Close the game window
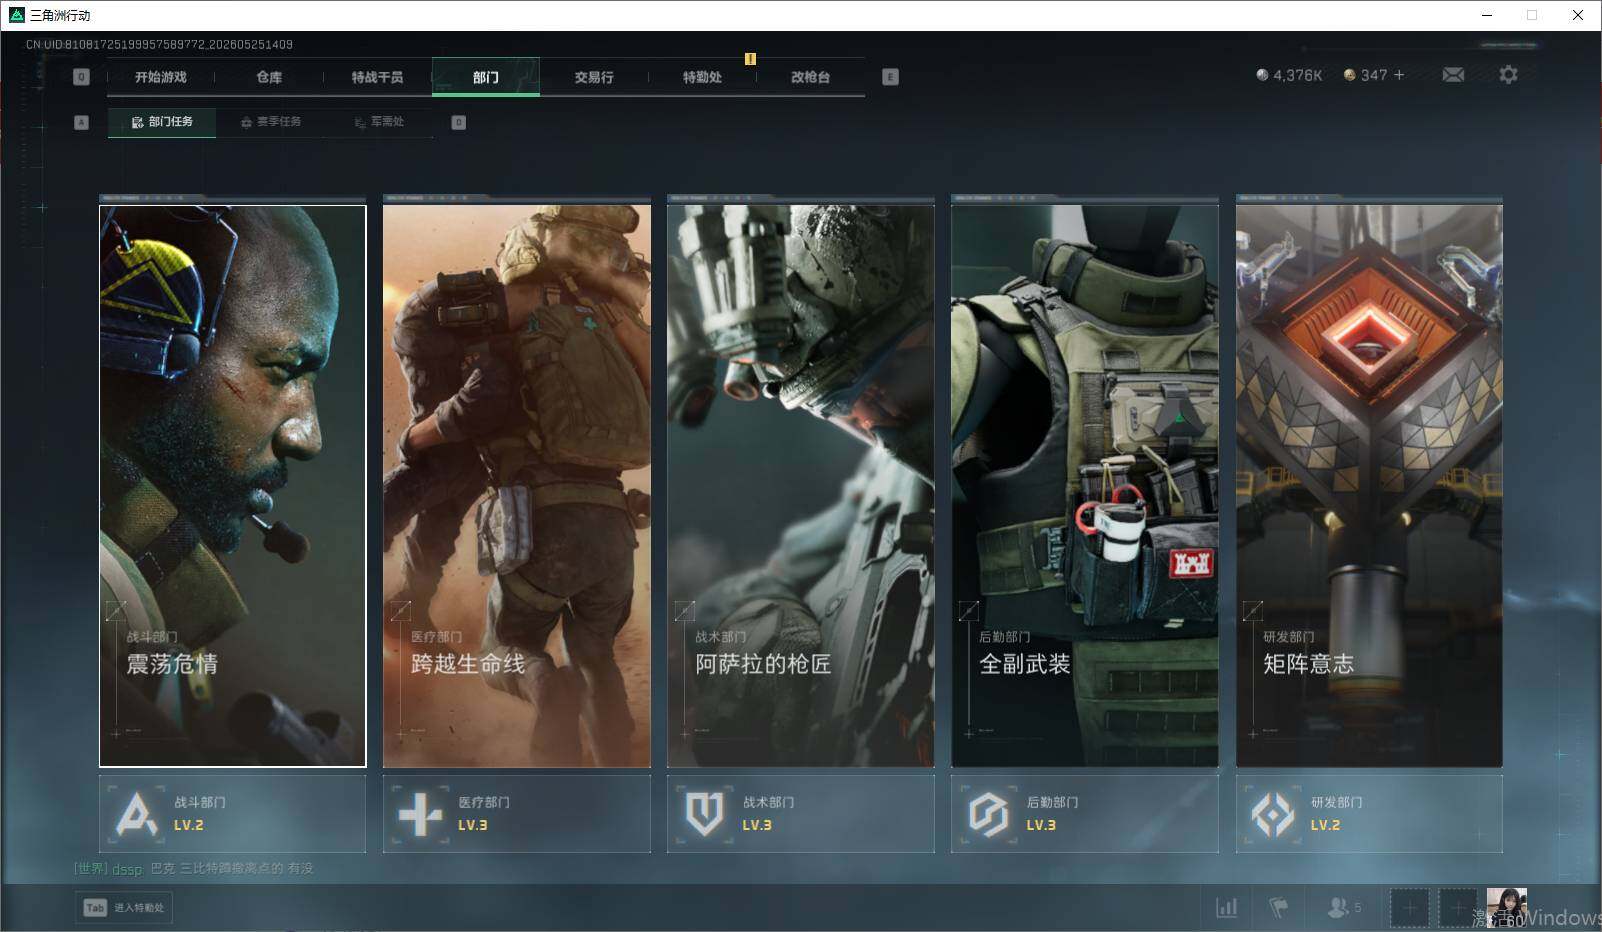The width and height of the screenshot is (1602, 932). tap(1578, 15)
